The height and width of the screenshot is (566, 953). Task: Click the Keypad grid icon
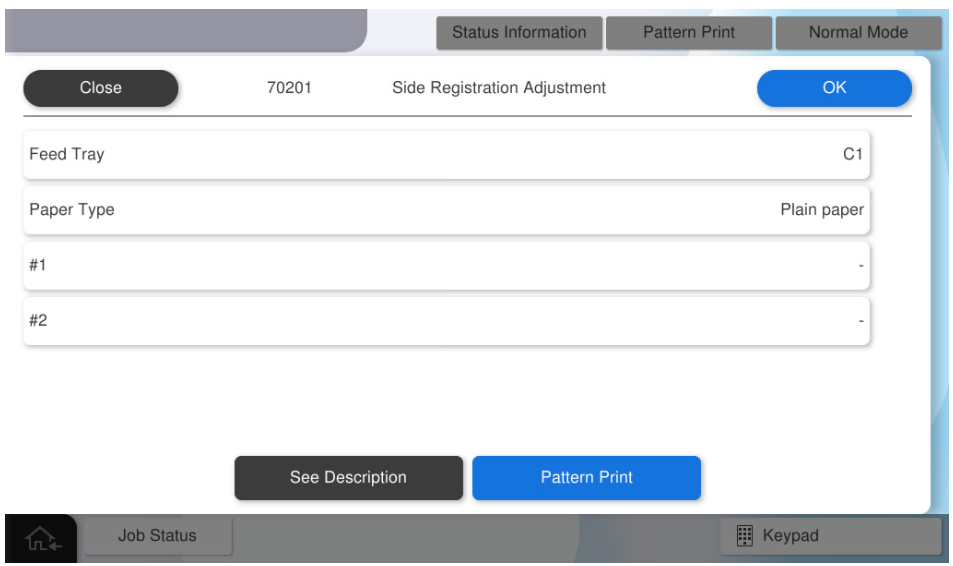click(744, 536)
